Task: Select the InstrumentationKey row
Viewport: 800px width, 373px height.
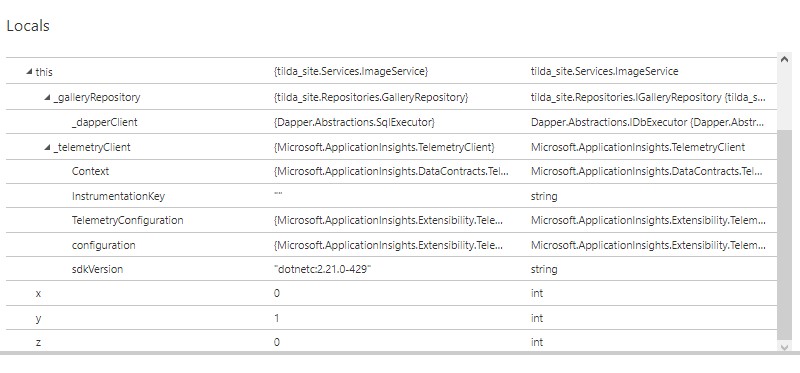Action: (x=391, y=196)
